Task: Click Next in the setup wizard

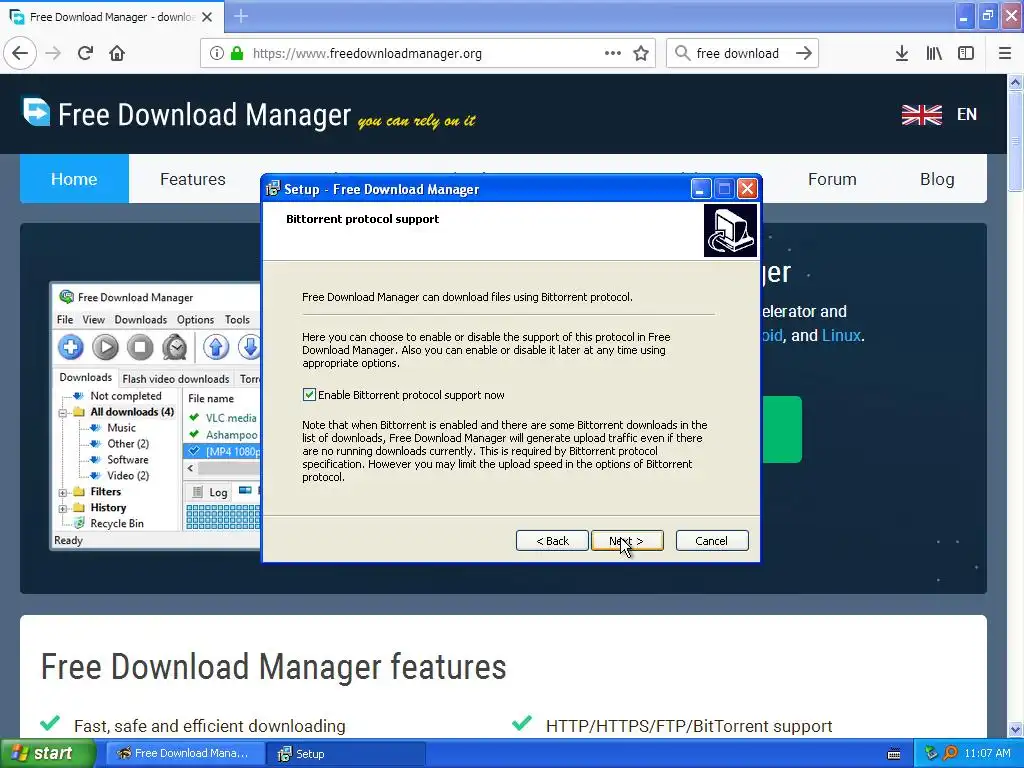Action: (627, 541)
